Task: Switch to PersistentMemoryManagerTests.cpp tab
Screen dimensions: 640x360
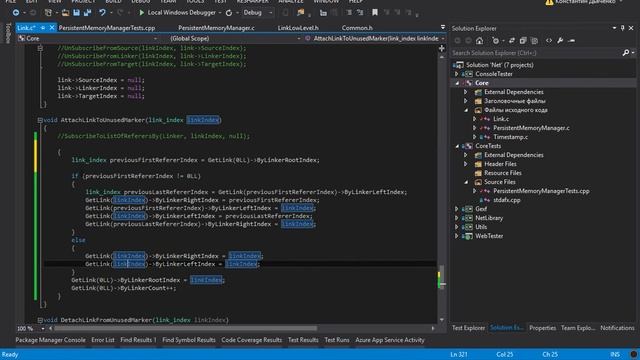Action: pyautogui.click(x=107, y=28)
